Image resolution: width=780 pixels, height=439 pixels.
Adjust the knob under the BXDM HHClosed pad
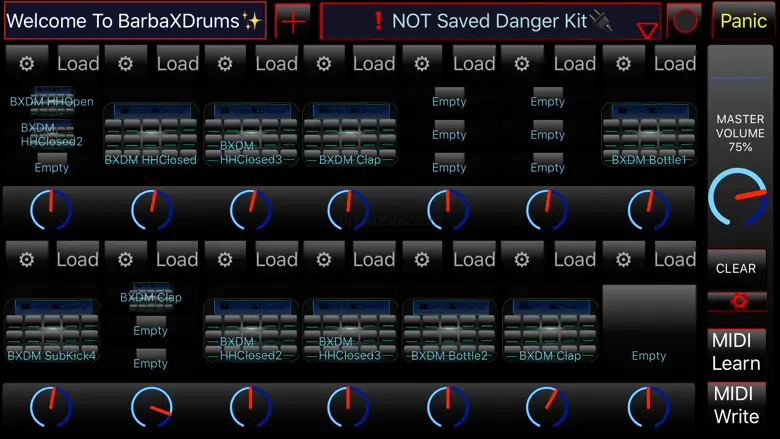click(152, 210)
